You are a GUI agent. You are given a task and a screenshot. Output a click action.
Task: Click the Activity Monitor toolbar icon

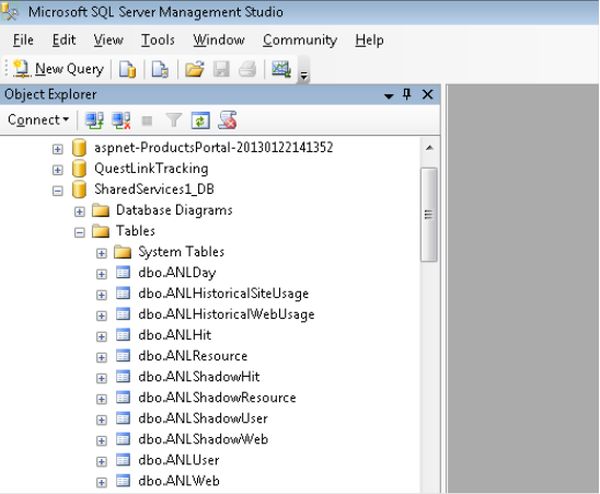tap(281, 69)
